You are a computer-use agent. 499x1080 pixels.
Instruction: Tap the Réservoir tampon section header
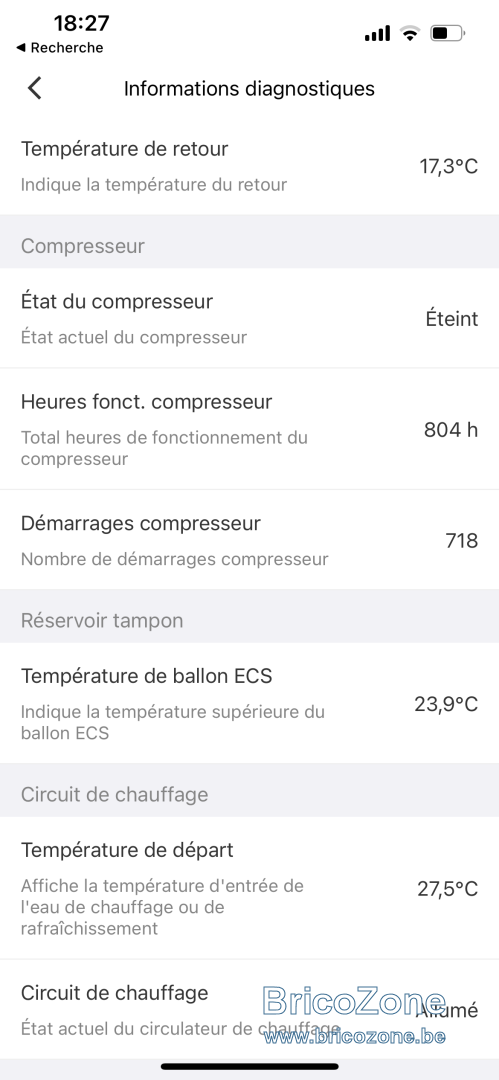(250, 620)
